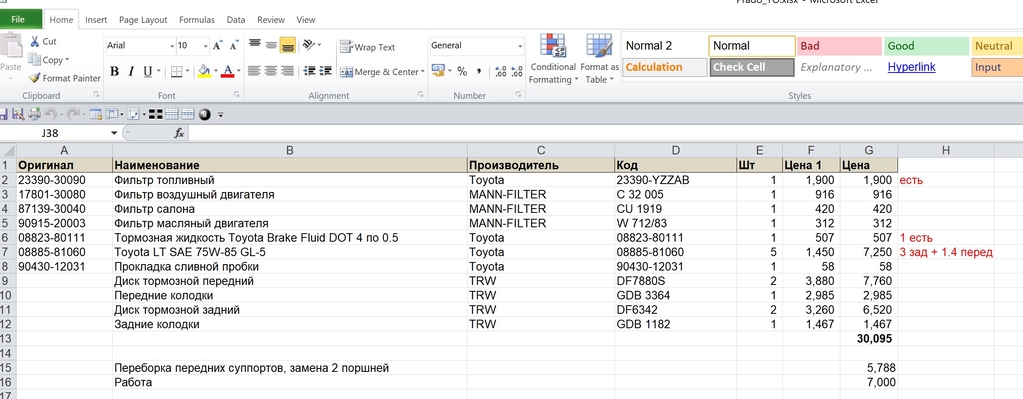The height and width of the screenshot is (399, 1023).
Task: Switch to the Data tab
Action: pyautogui.click(x=236, y=20)
